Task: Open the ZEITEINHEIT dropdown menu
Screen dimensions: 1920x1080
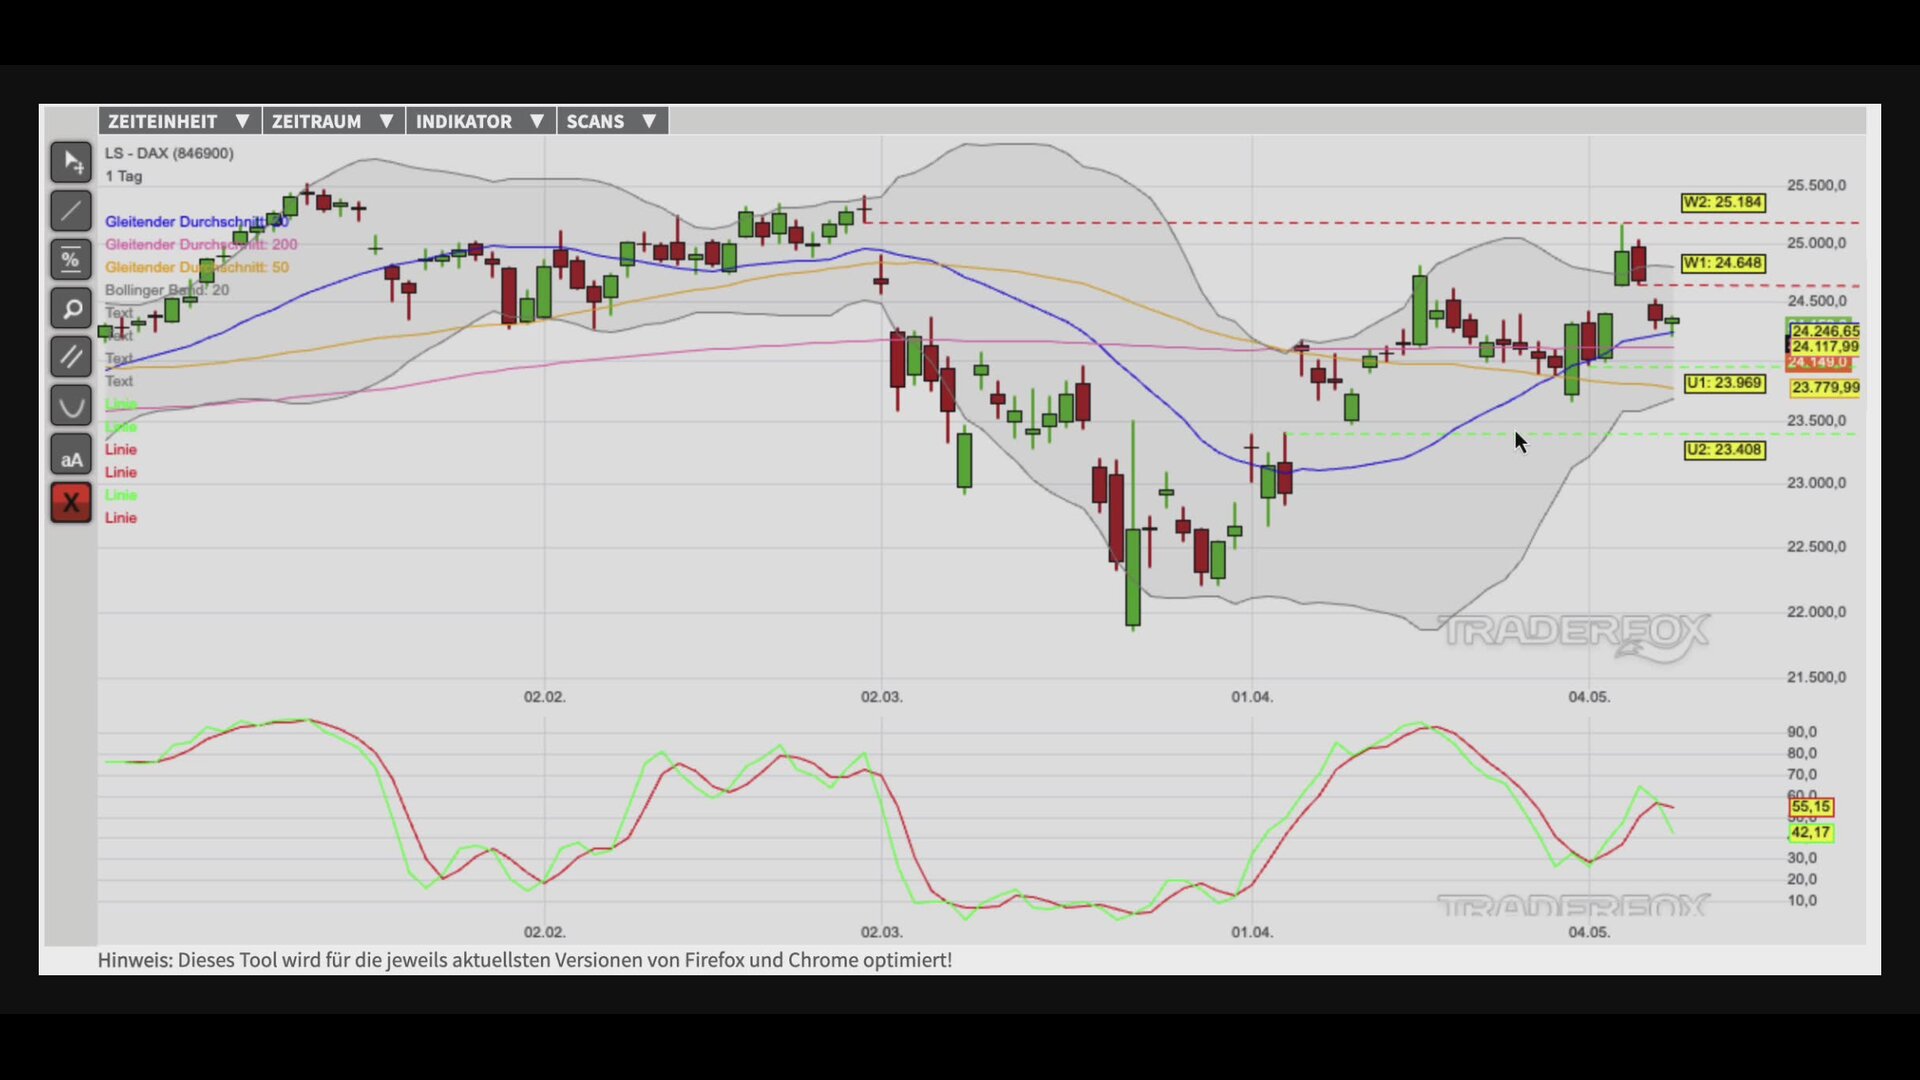Action: [180, 121]
